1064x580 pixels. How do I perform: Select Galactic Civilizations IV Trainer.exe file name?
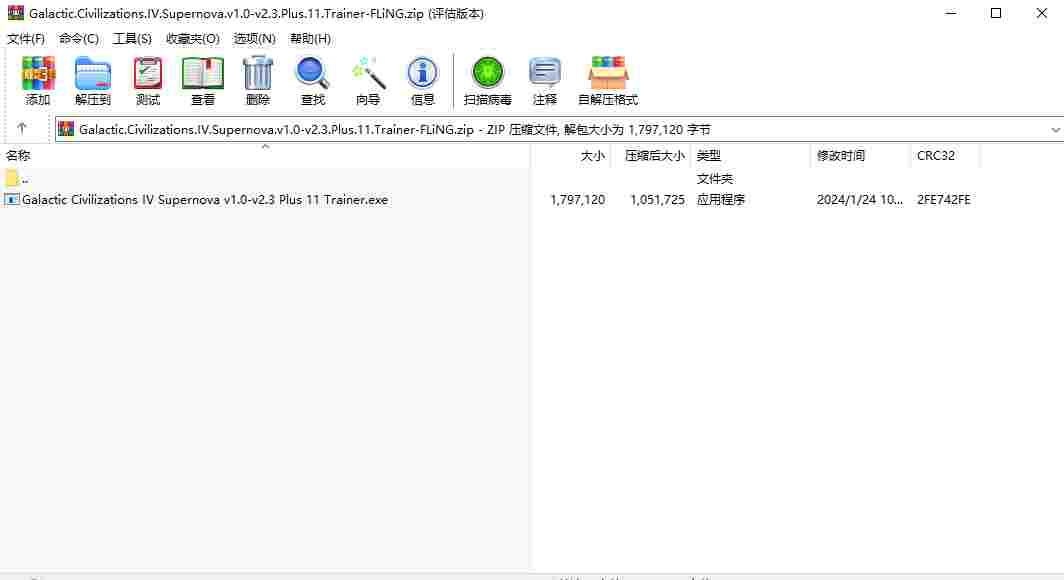tap(205, 199)
